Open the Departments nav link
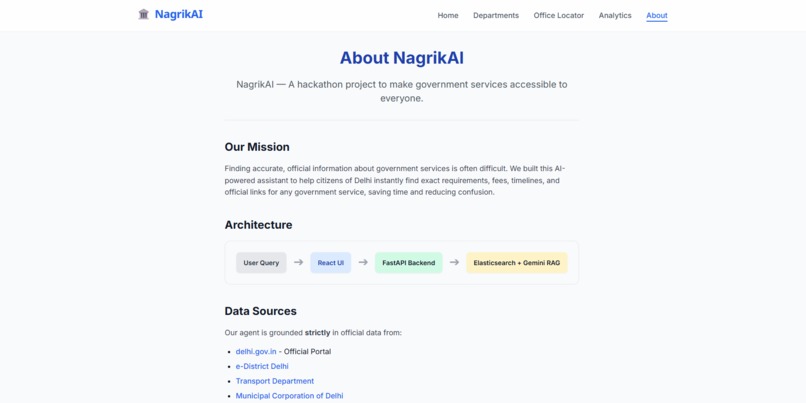Viewport: 806px width, 403px height. coord(496,15)
